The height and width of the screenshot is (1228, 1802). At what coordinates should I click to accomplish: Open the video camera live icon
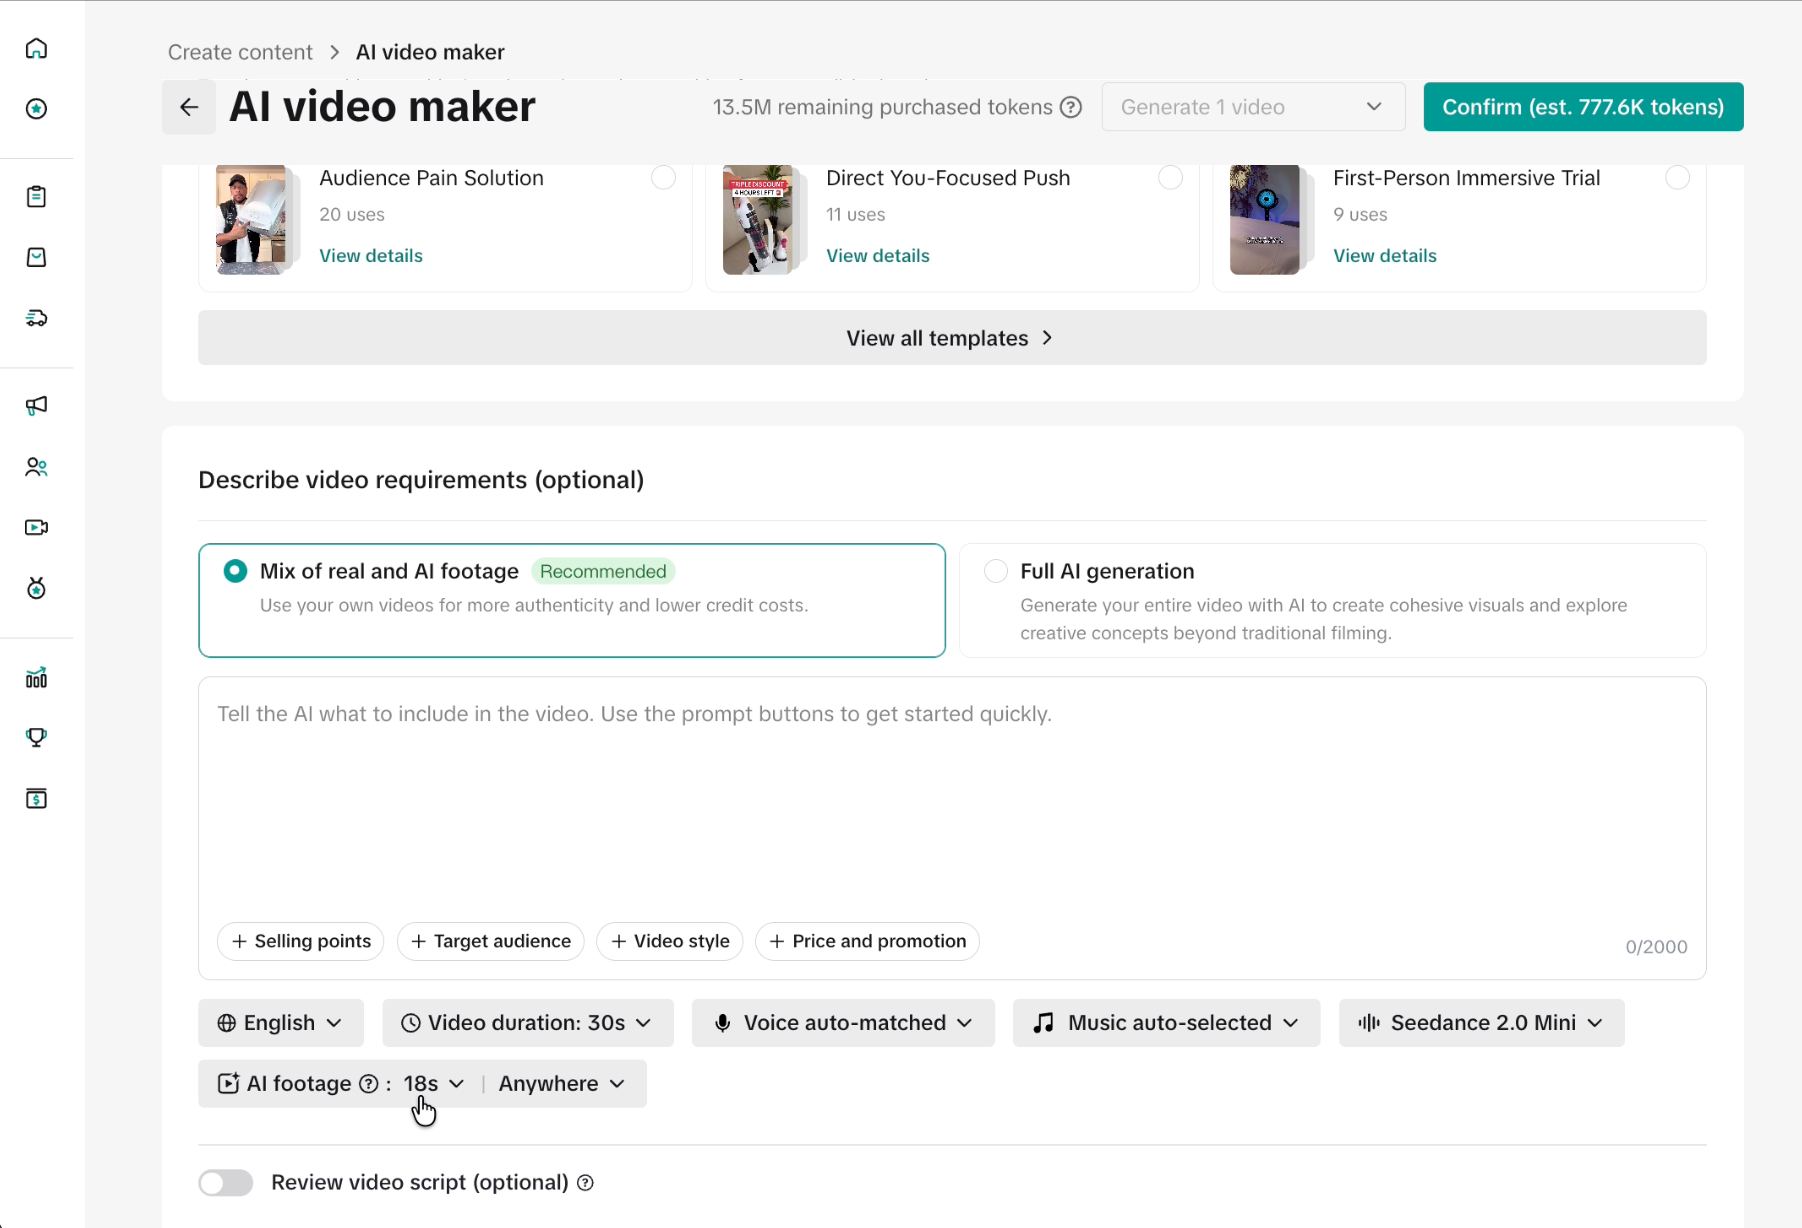[x=36, y=527]
